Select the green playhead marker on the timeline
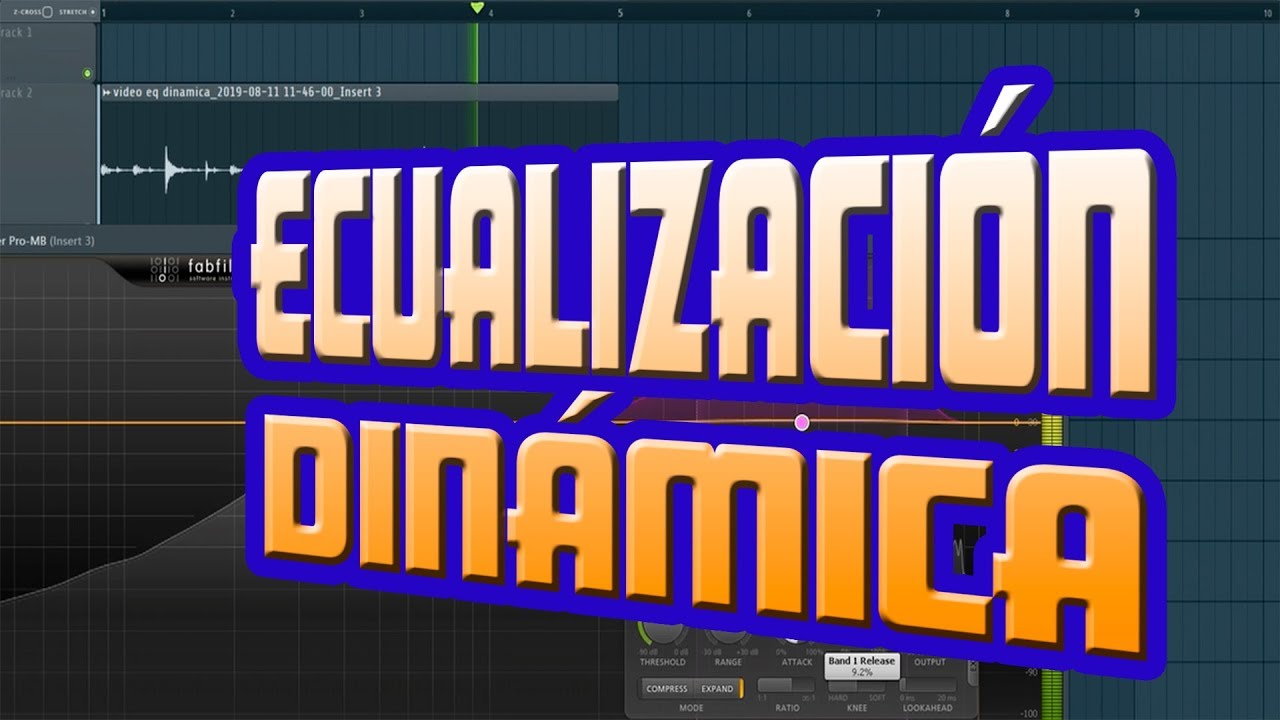This screenshot has width=1280, height=720. pyautogui.click(x=477, y=8)
